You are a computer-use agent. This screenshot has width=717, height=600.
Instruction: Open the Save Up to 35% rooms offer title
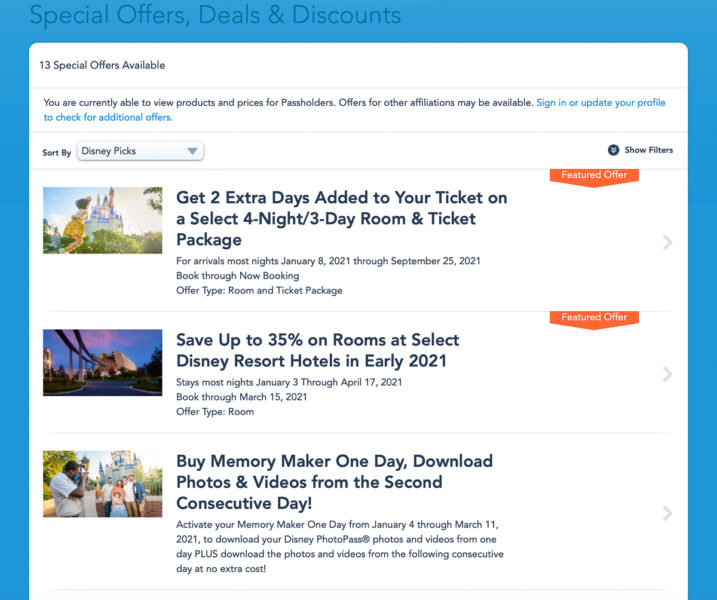(318, 350)
